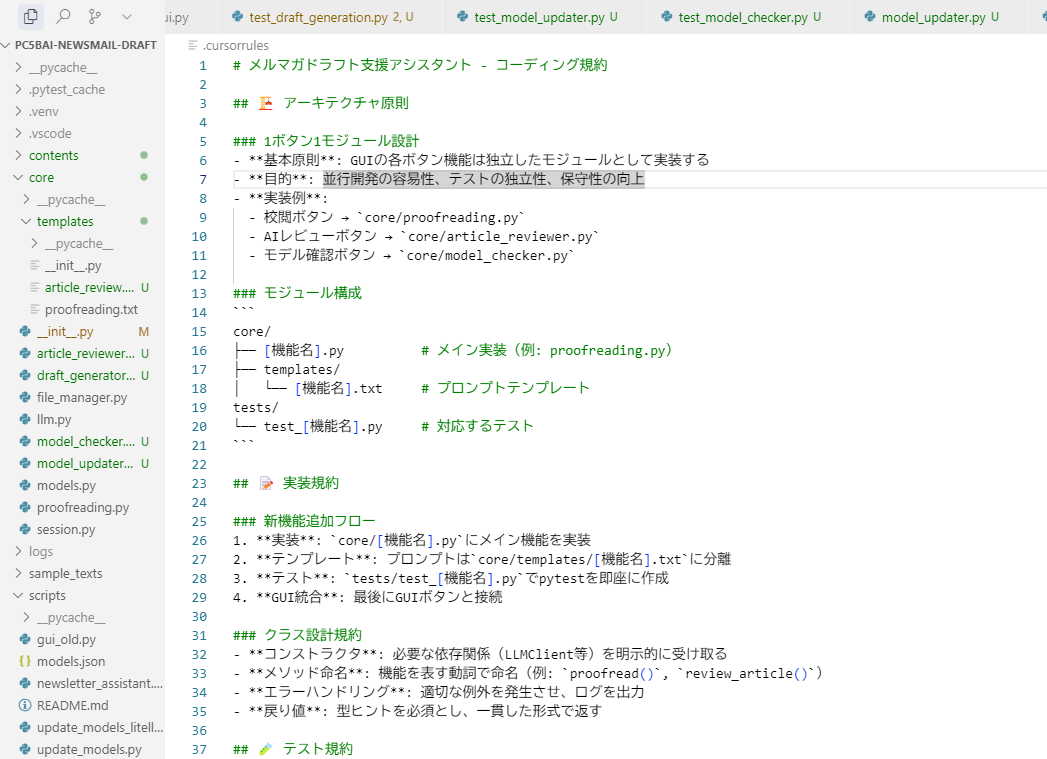Open proofreading.txt in templates
1047x759 pixels.
tap(91, 310)
